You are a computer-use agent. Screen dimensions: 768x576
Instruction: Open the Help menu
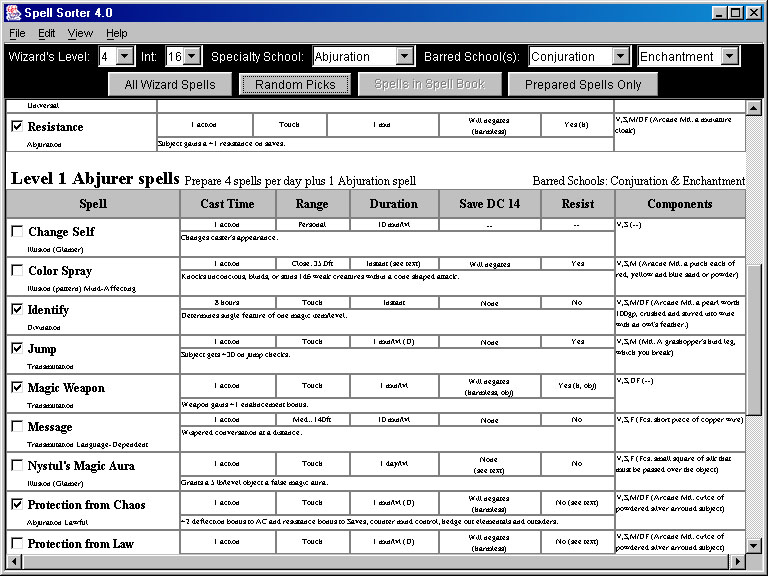point(117,33)
